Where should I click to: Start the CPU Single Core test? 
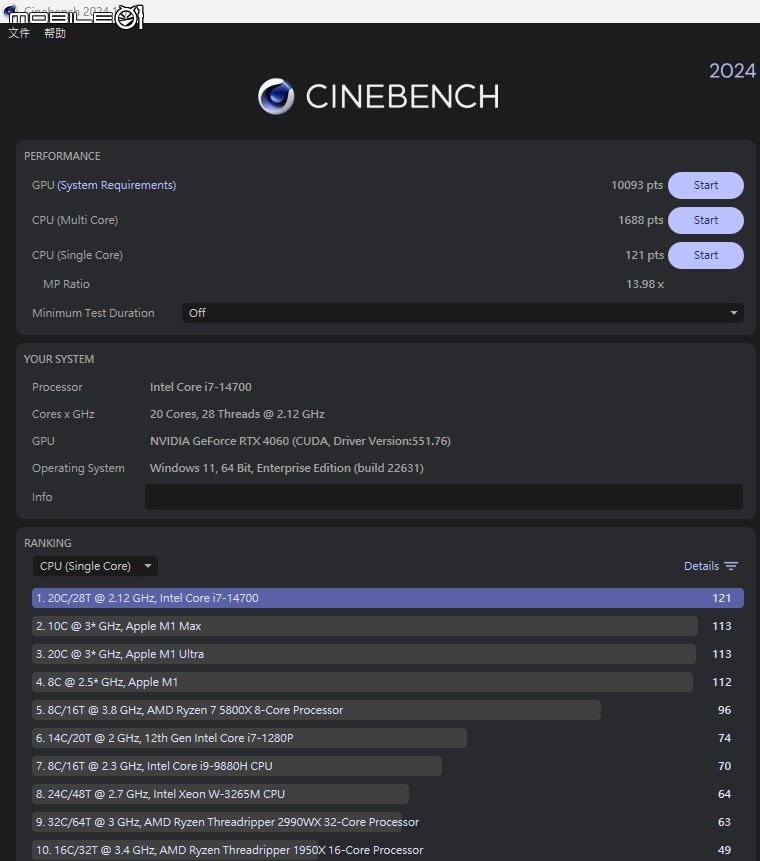pyautogui.click(x=706, y=255)
